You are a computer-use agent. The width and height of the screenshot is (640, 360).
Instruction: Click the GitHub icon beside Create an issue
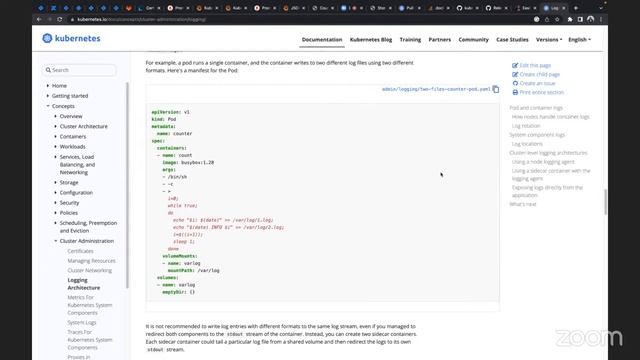pos(515,83)
